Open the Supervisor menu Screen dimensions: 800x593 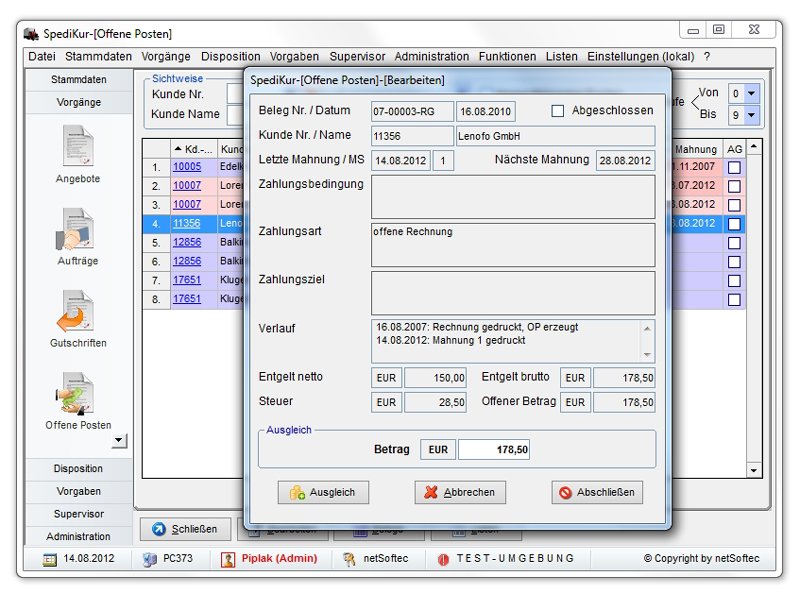[357, 57]
